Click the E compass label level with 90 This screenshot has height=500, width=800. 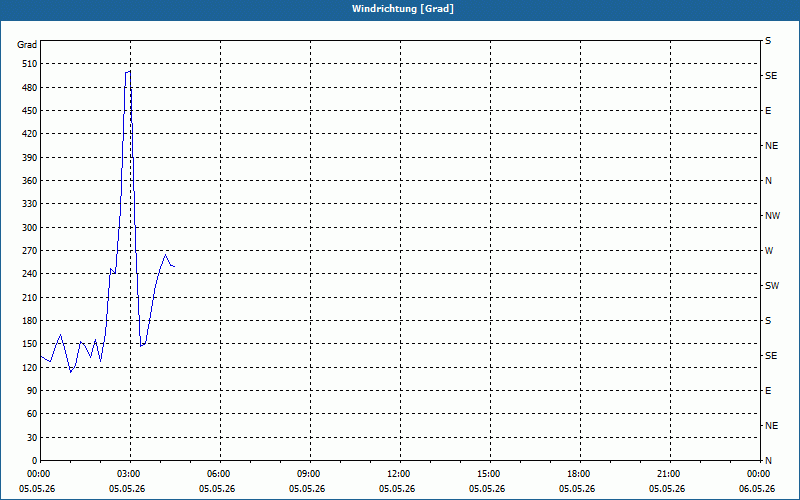pos(768,391)
